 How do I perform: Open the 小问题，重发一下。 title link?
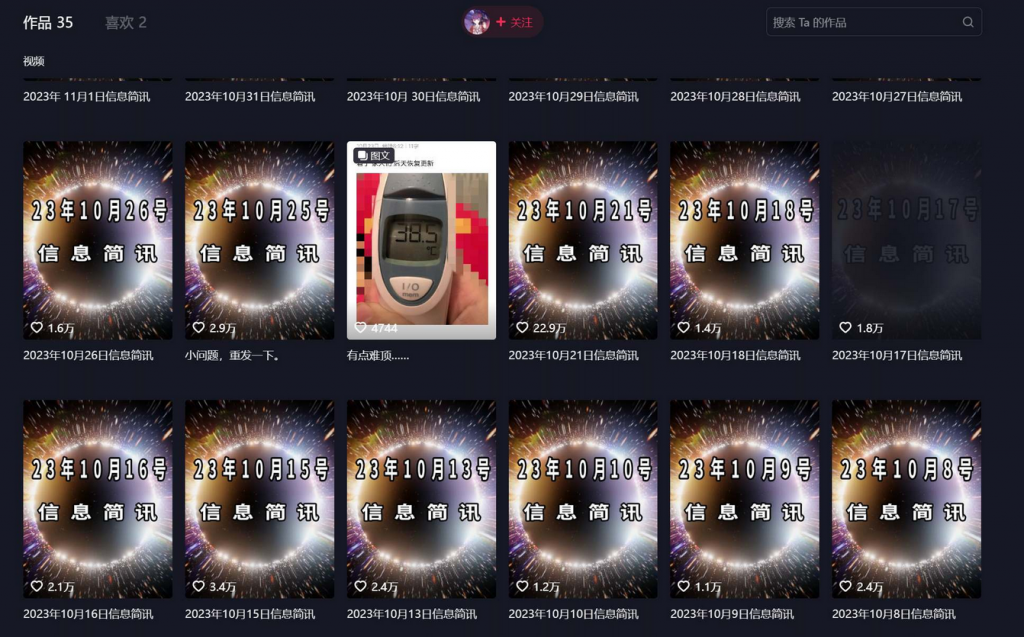coord(232,355)
